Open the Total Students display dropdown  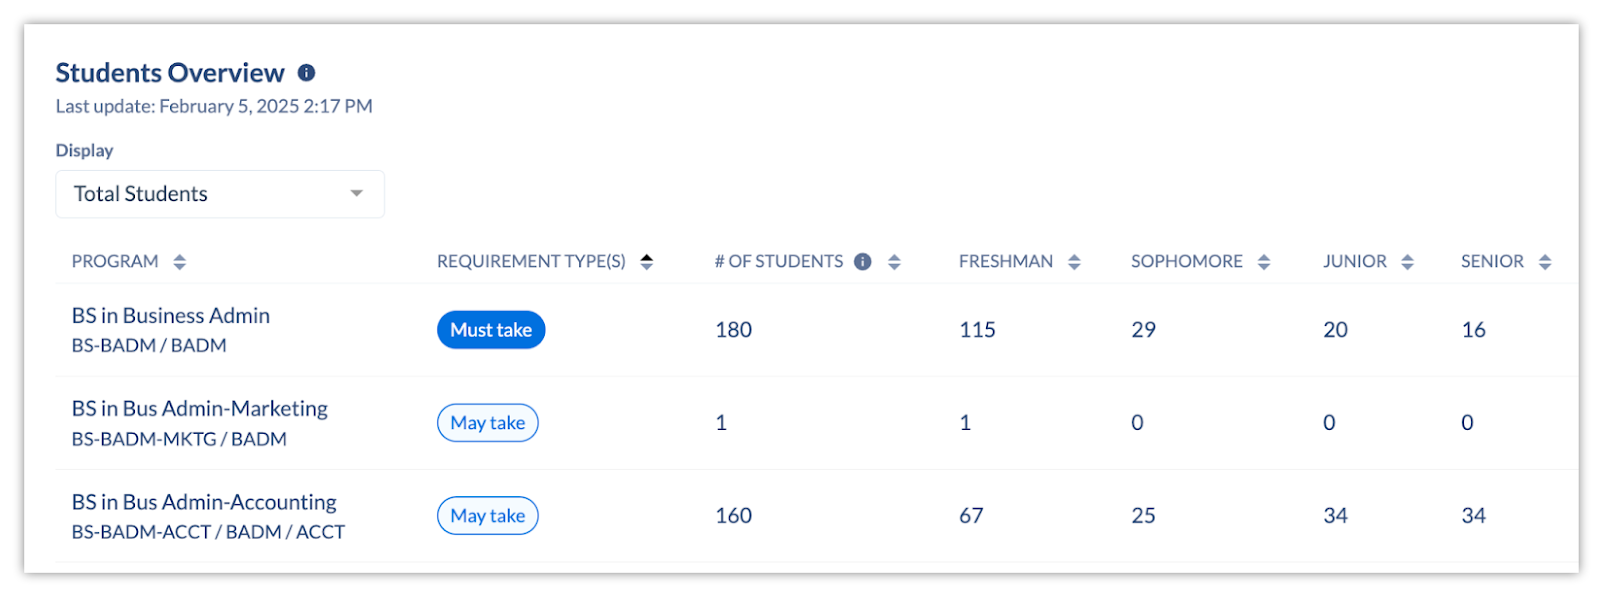coord(220,194)
